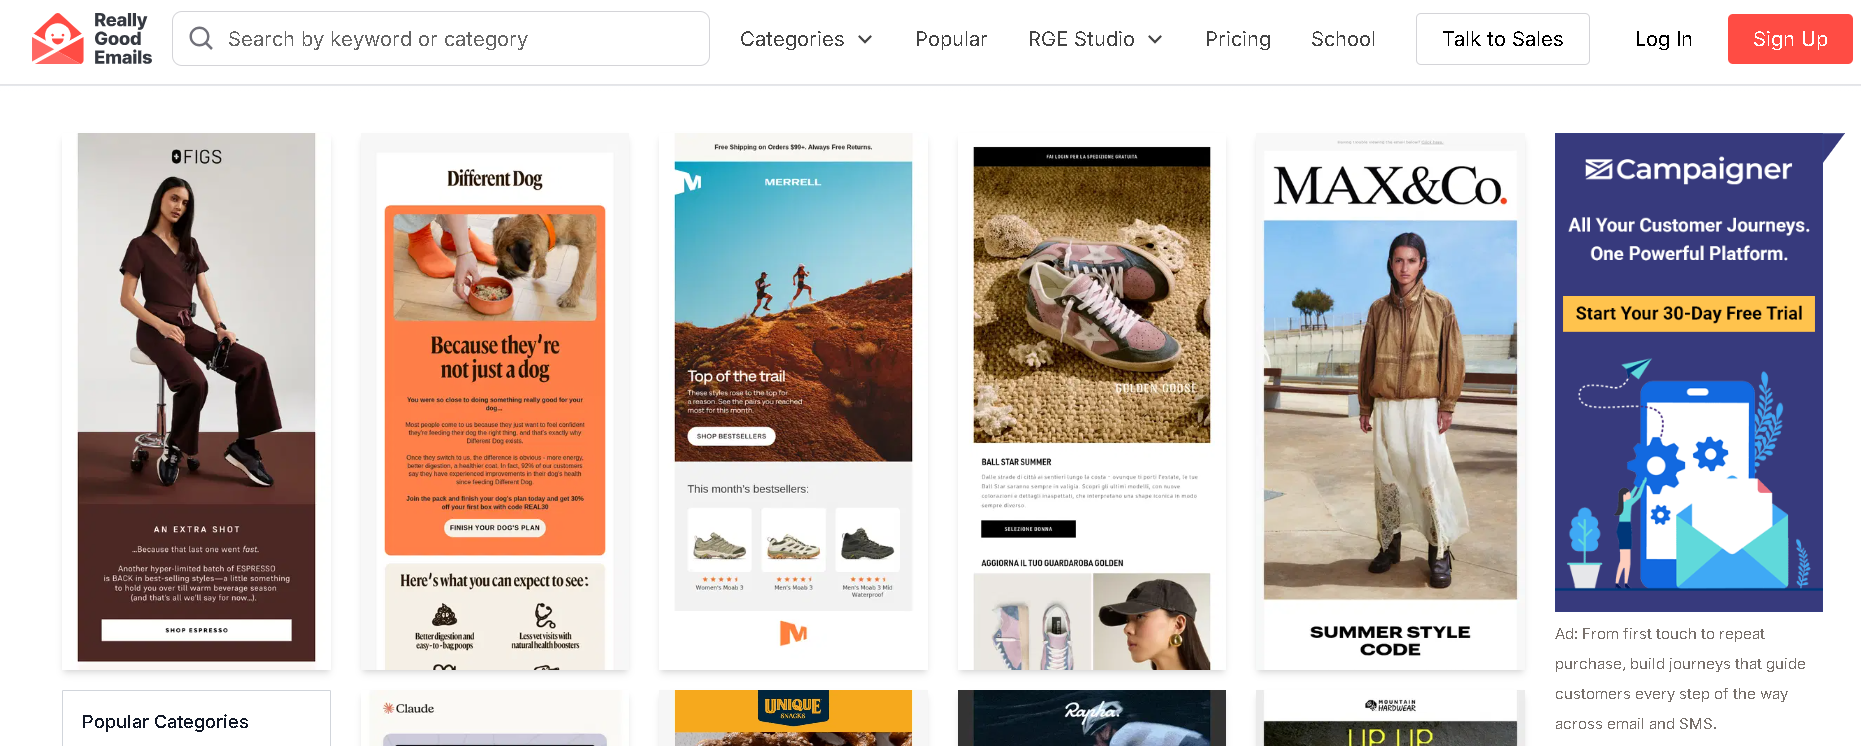The image size is (1861, 746).
Task: Open the Mountain Hardwear email card
Action: coord(1390,718)
